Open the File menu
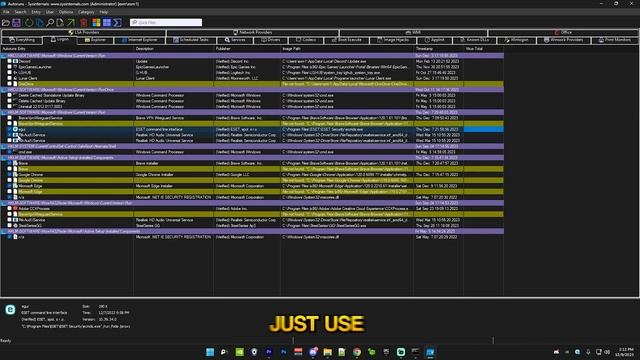 click(6, 12)
